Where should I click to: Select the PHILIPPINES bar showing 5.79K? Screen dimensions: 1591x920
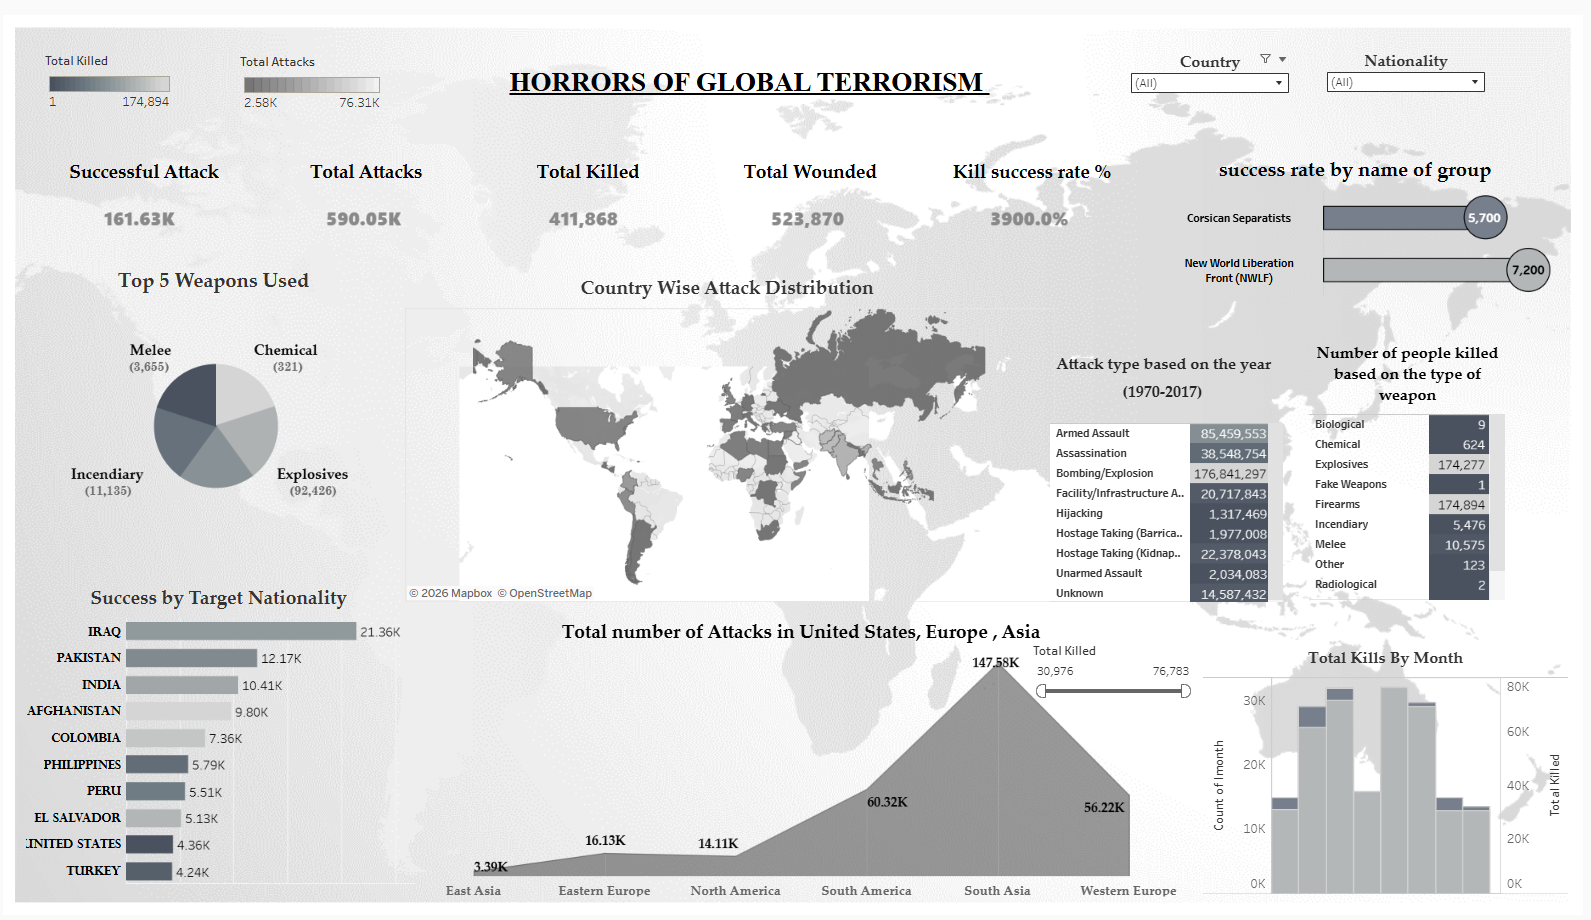[157, 764]
